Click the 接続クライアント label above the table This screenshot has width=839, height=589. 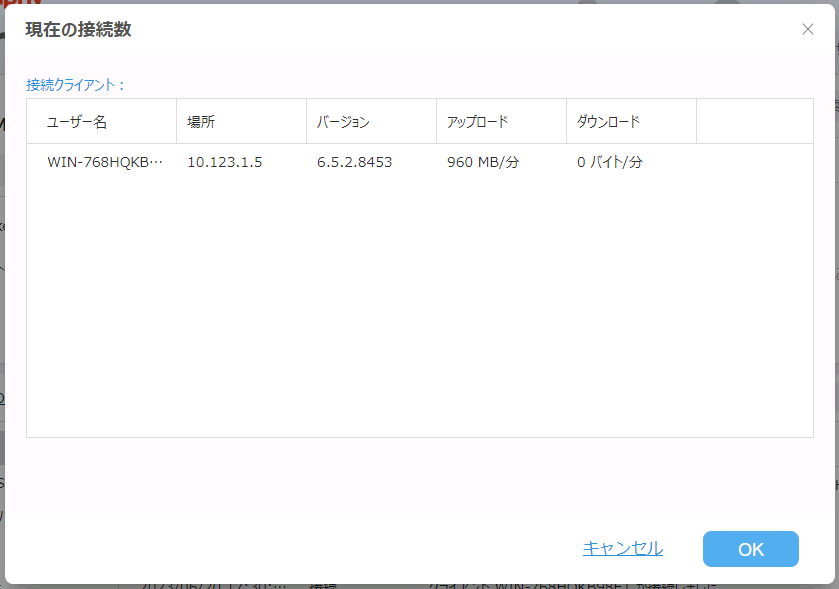point(75,85)
